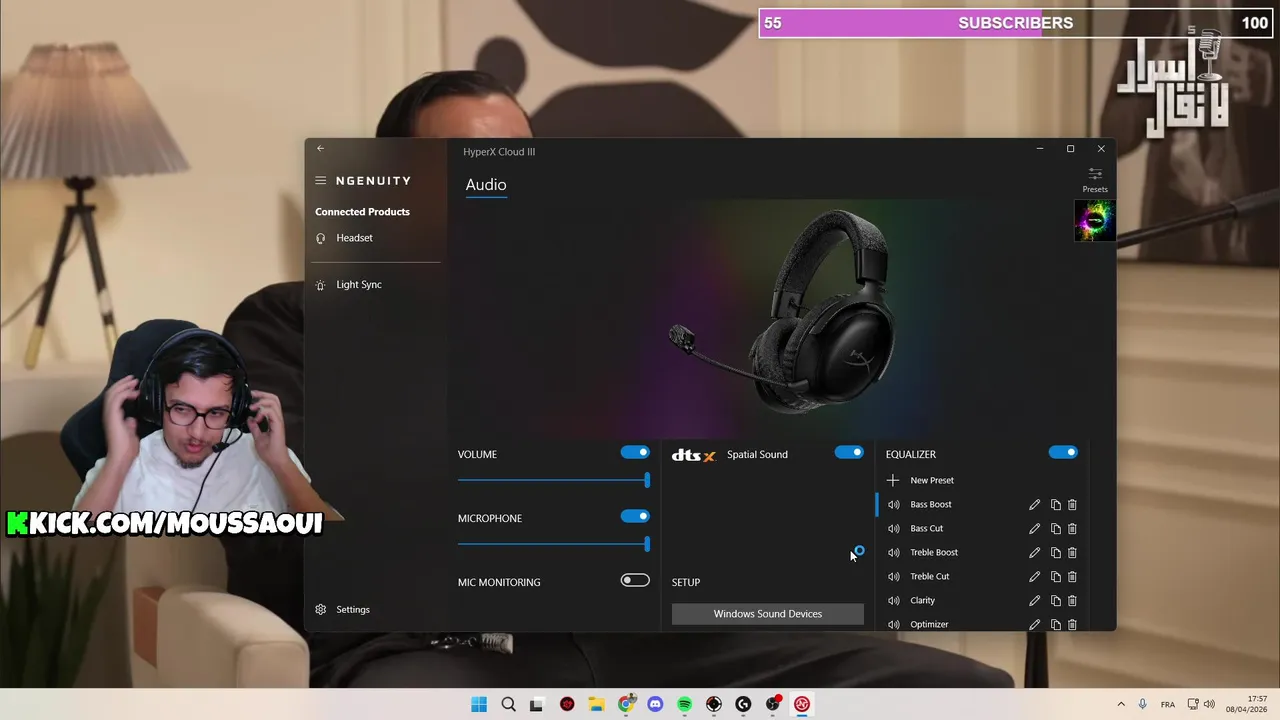Edit the Clarity preset

click(x=1035, y=600)
